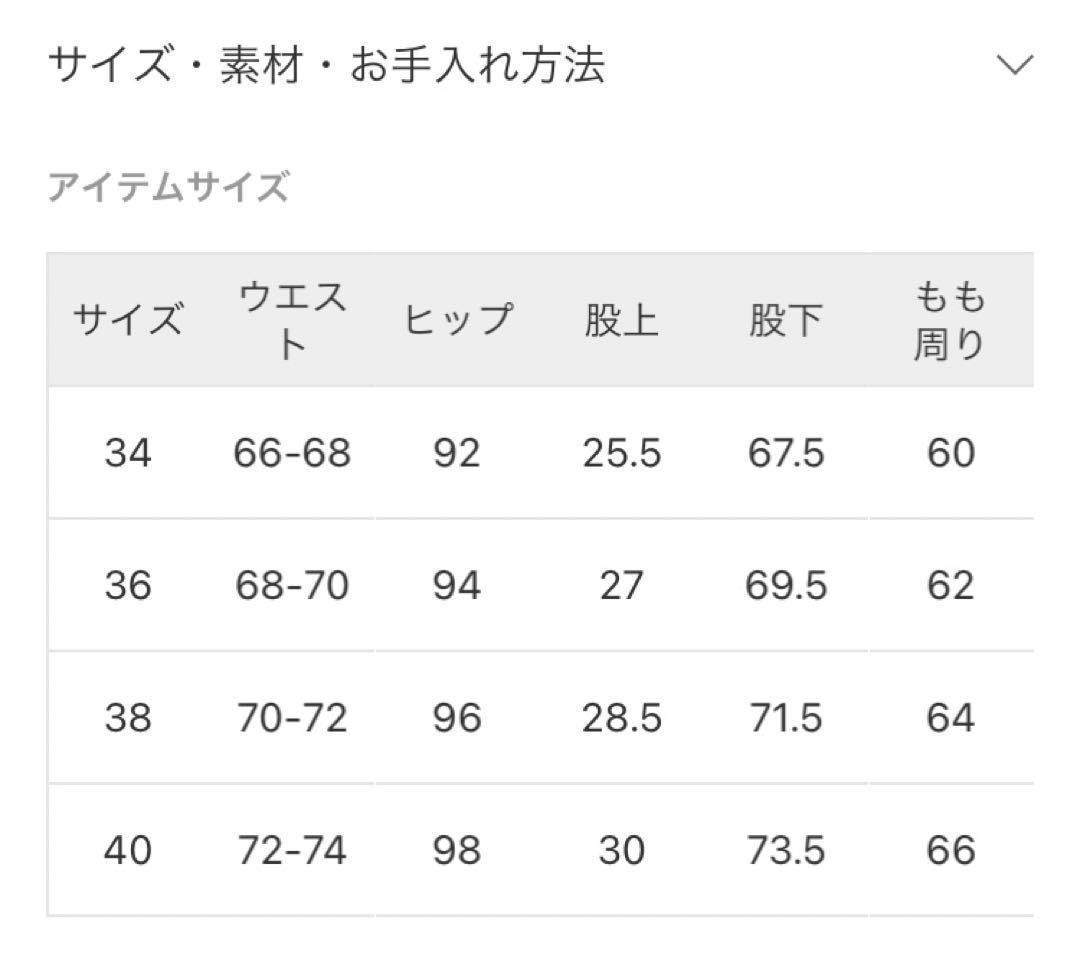Select the ウエスト column header
Image resolution: width=1080 pixels, height=970 pixels.
click(x=289, y=319)
